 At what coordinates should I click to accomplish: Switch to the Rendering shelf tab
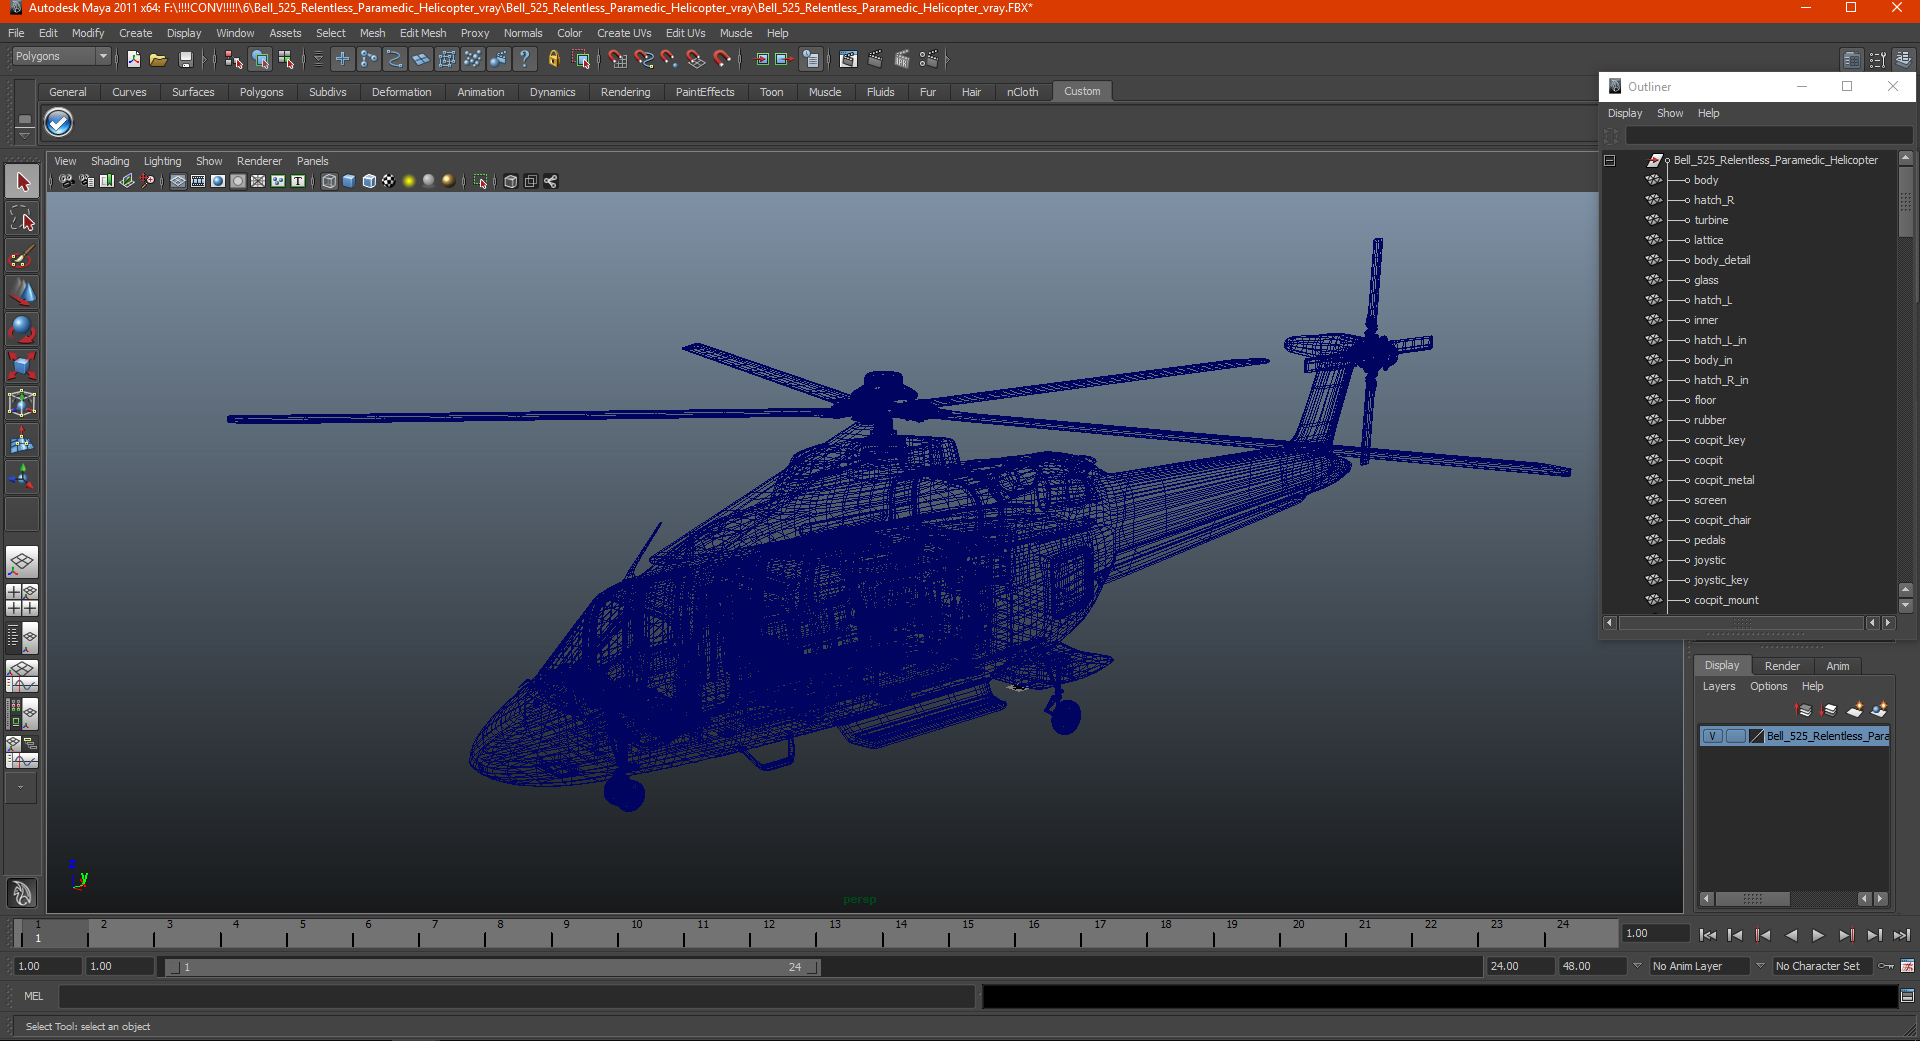coord(625,92)
